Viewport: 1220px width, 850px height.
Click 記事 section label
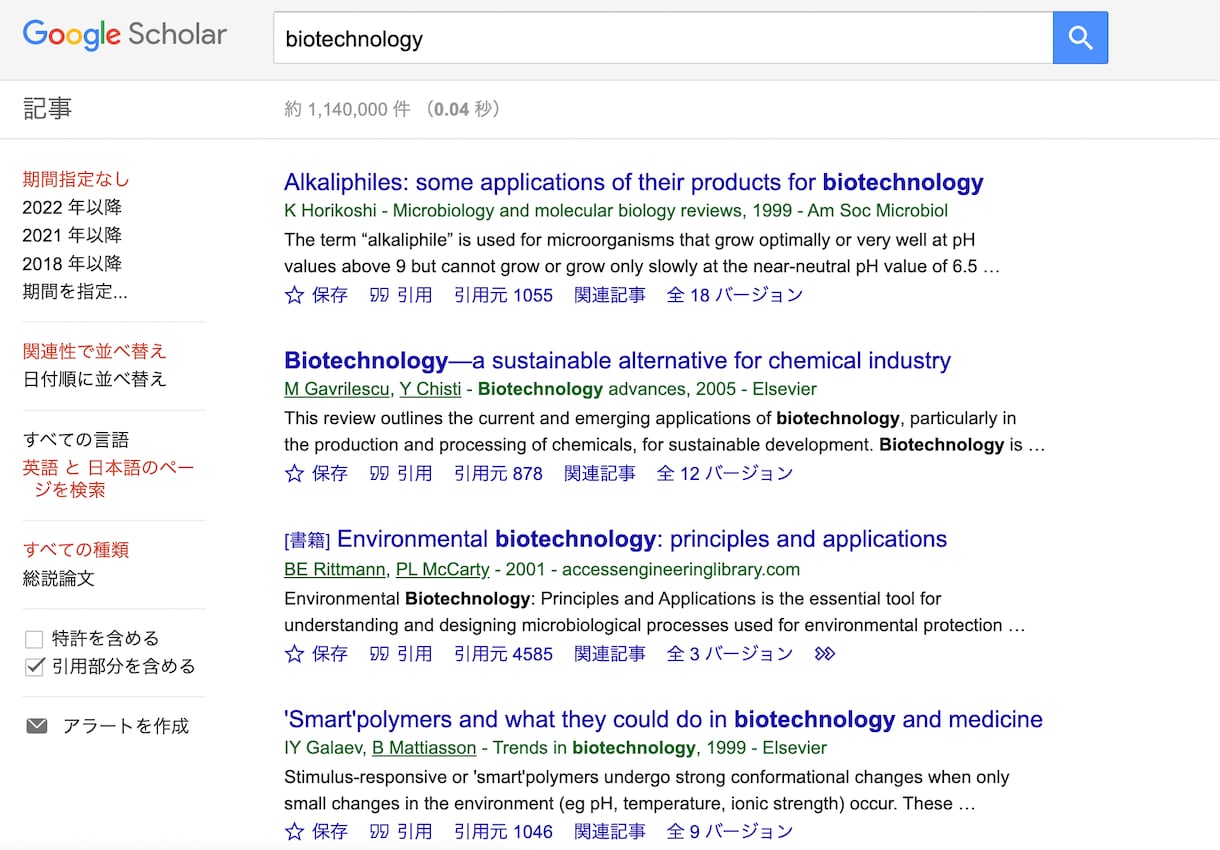[x=47, y=109]
